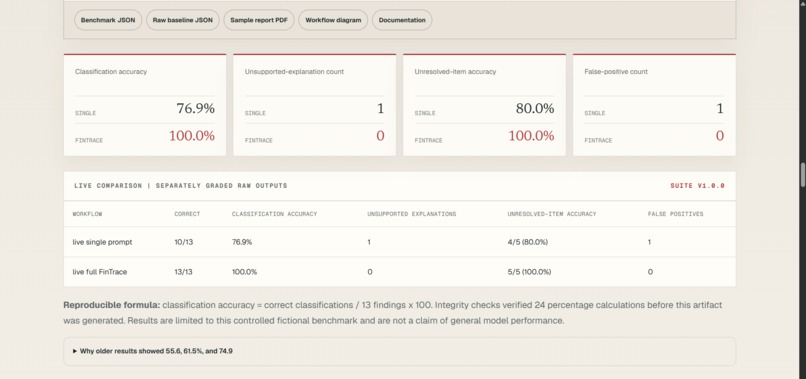
Task: Open the Raw baseline JSON file
Action: pyautogui.click(x=182, y=20)
